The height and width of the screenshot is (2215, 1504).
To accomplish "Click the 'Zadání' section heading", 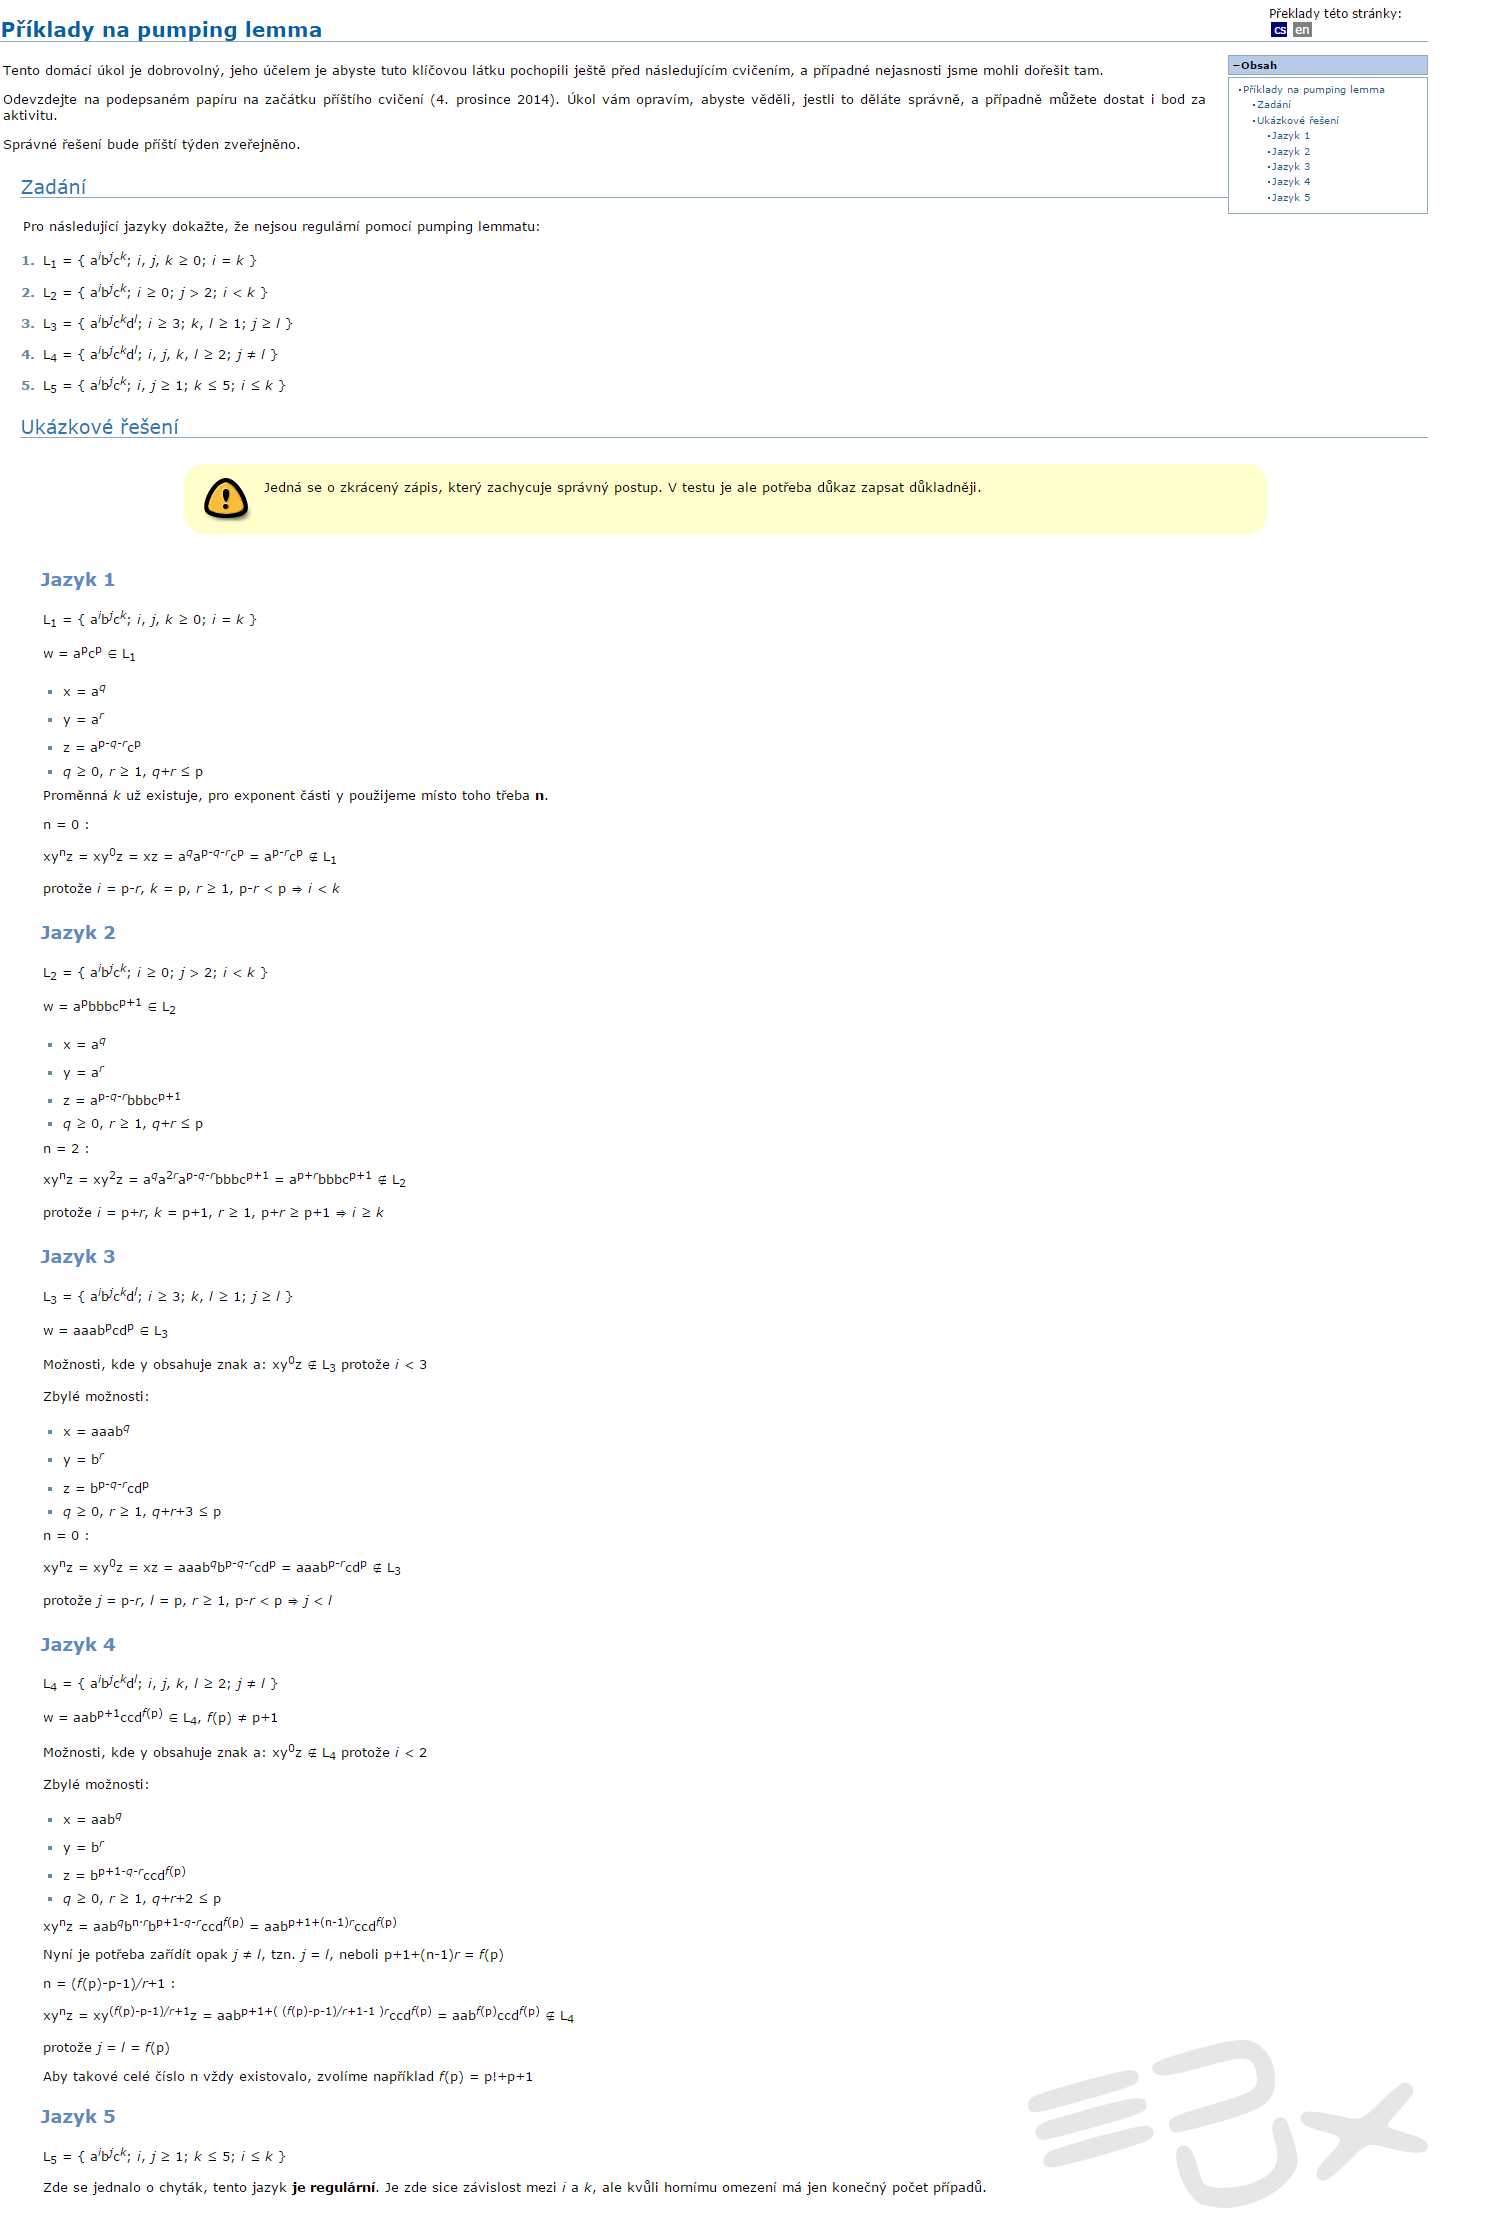I will [53, 187].
